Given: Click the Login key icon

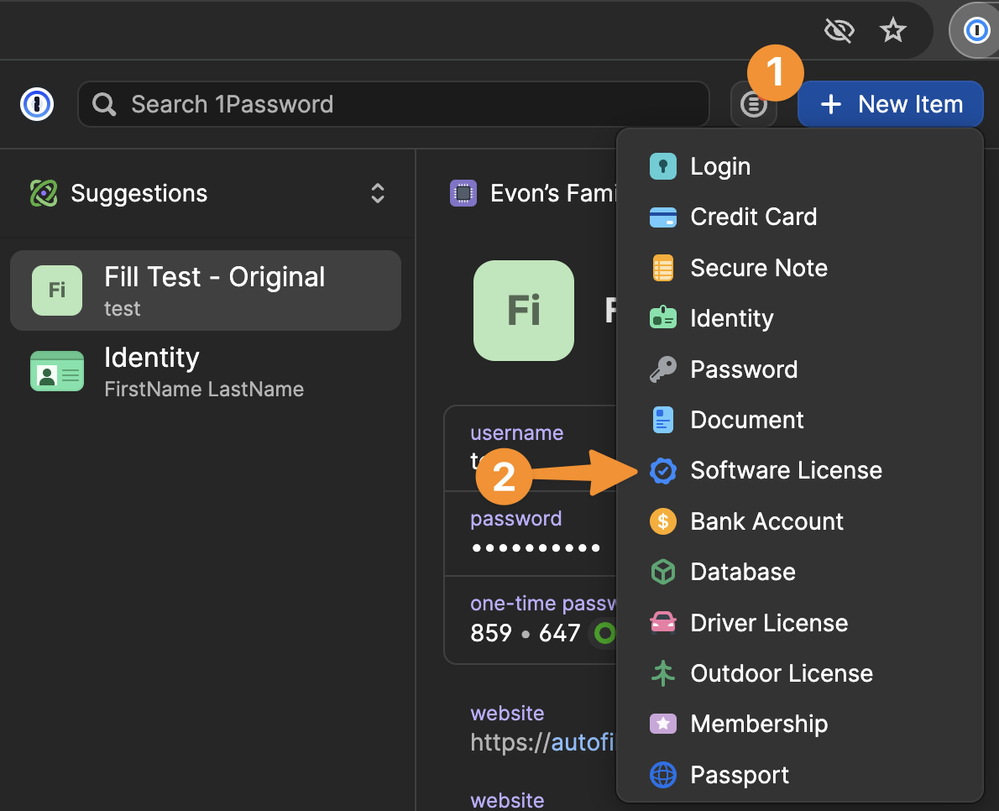Looking at the screenshot, I should [x=663, y=166].
